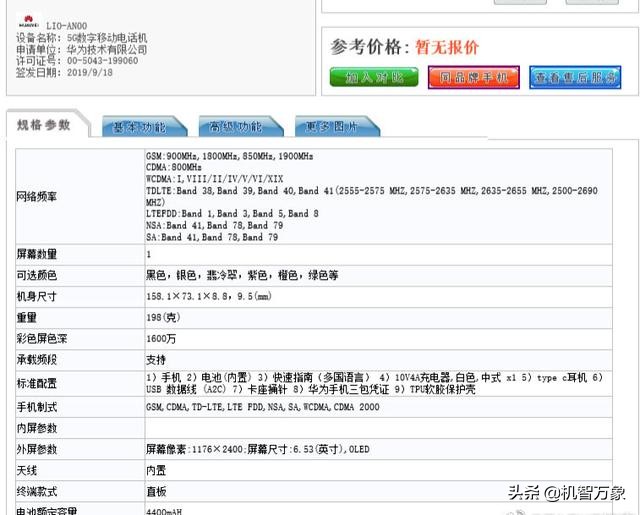640x515 pixels.
Task: Select the NSA:Band 41 line
Action: (215, 225)
